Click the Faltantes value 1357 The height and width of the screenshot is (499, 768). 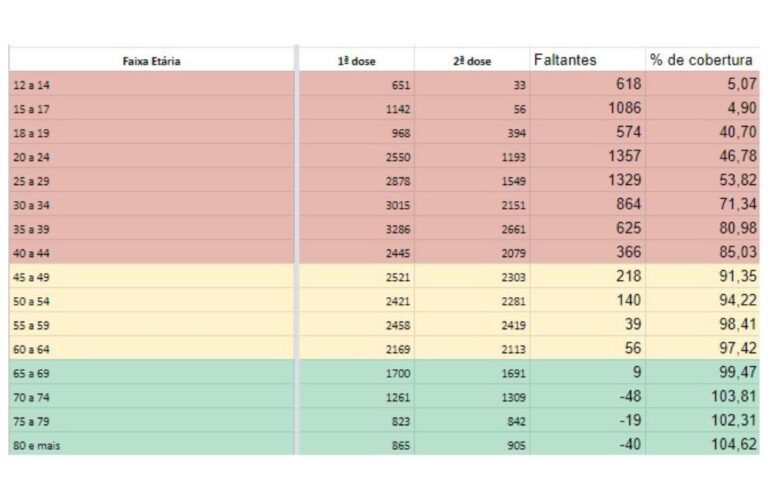(x=623, y=156)
